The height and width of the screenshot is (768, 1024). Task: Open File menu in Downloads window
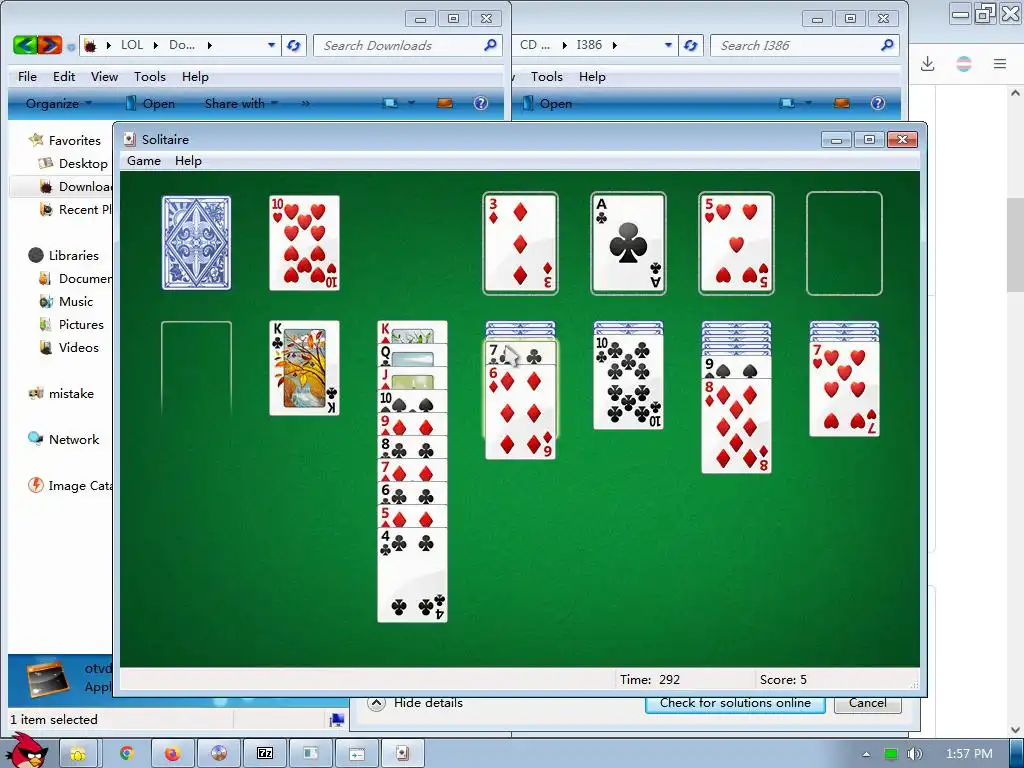27,76
